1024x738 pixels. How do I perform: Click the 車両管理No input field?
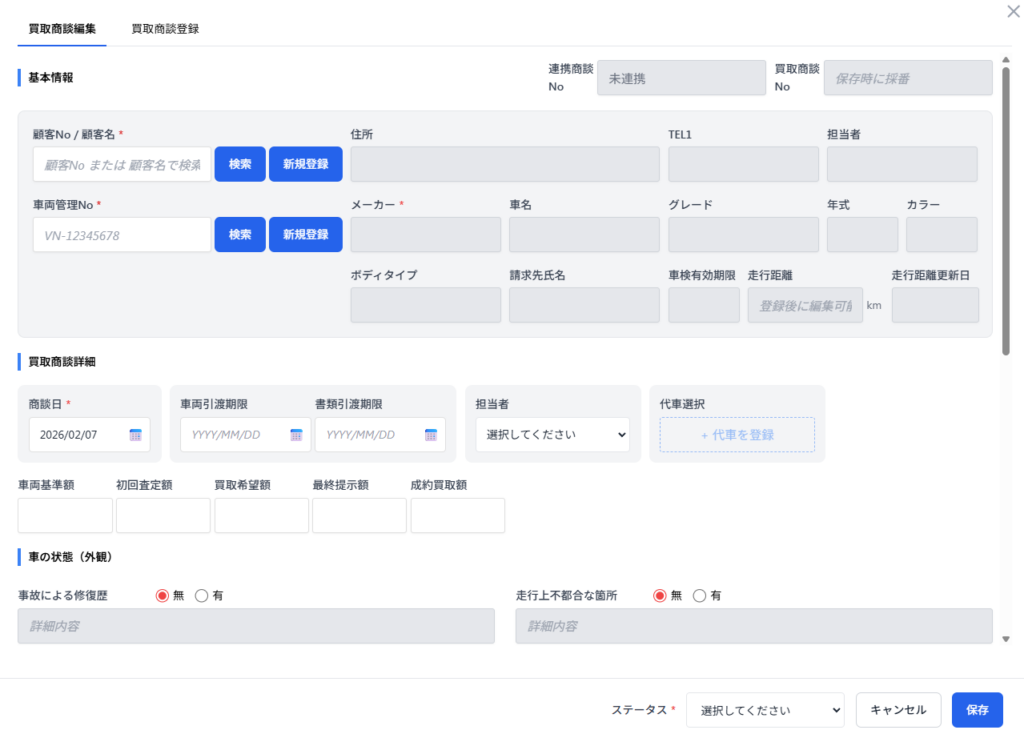122,235
